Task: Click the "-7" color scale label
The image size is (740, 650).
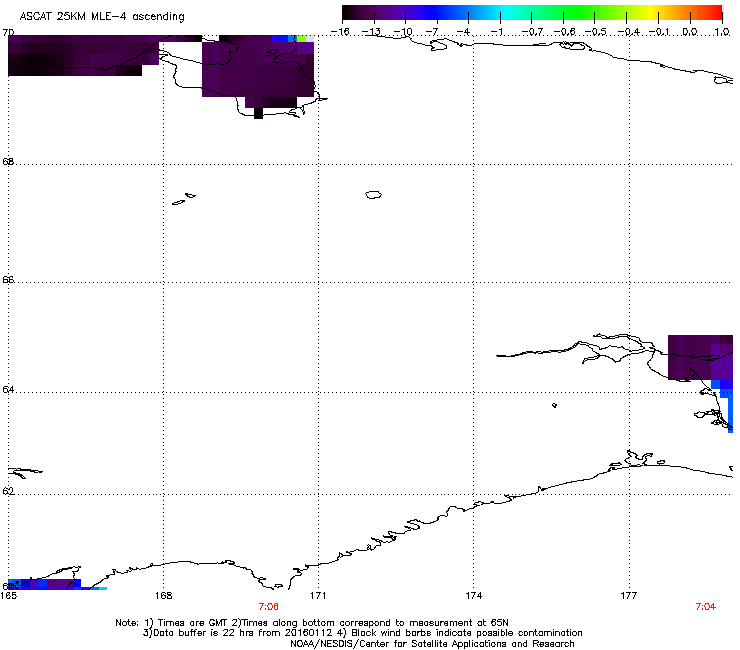Action: click(432, 32)
